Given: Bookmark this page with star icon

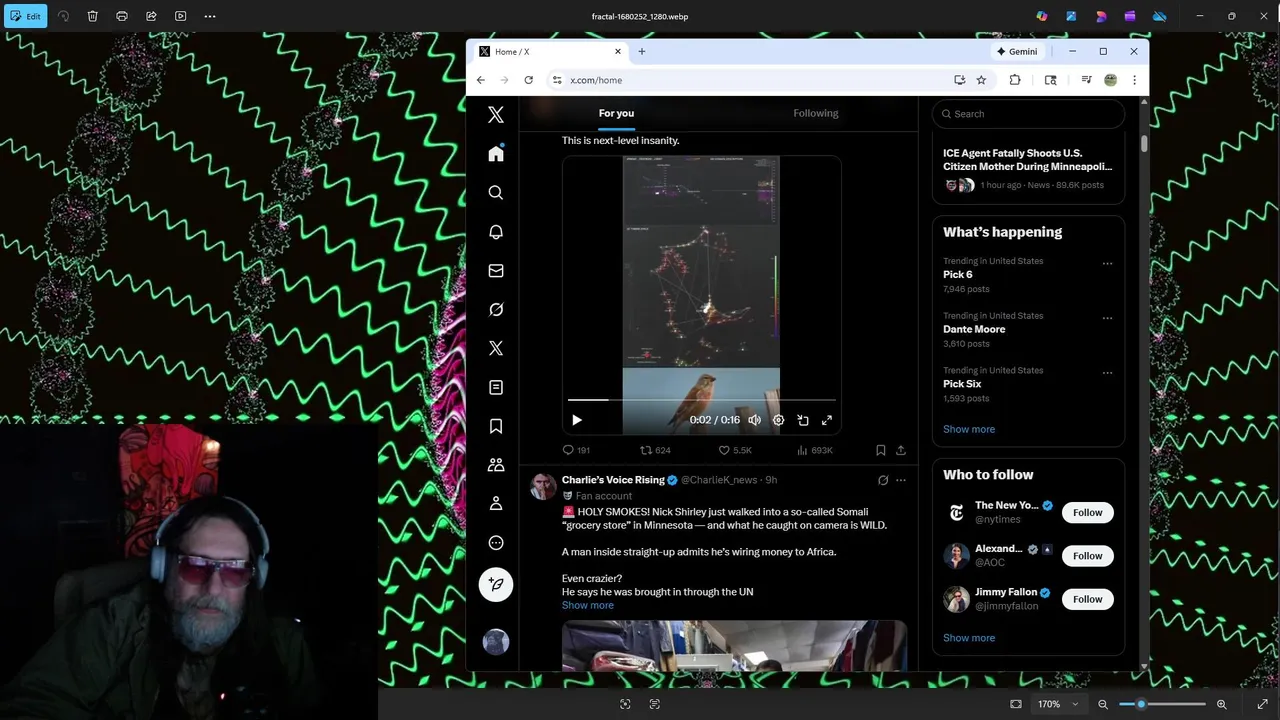Looking at the screenshot, I should pos(982,80).
